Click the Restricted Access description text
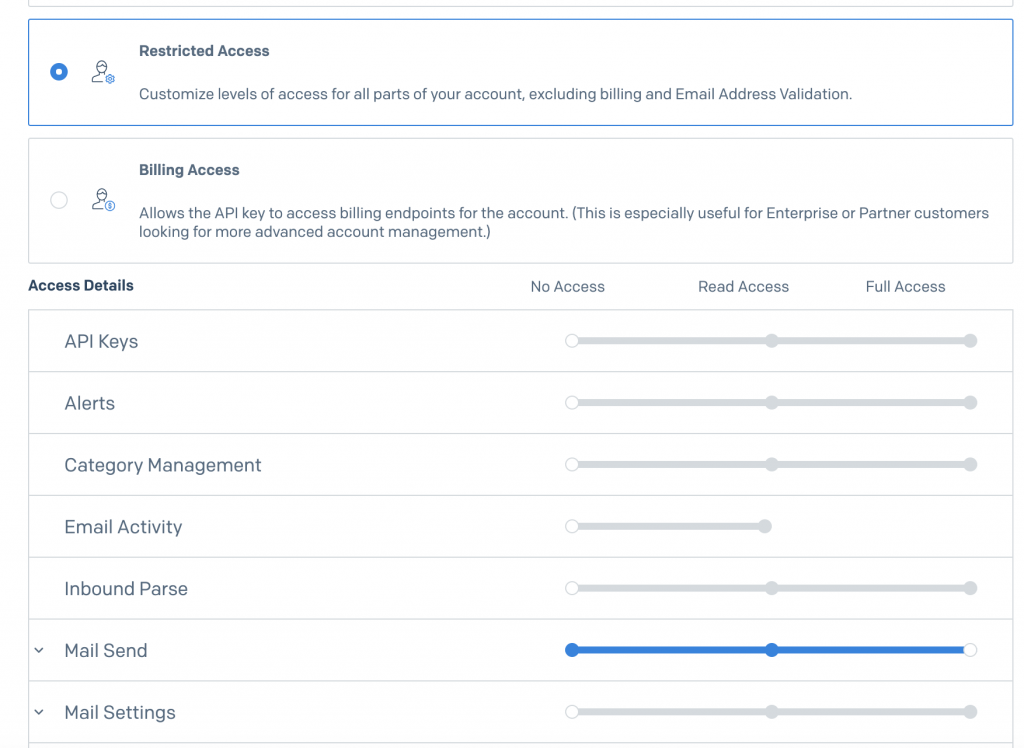The image size is (1024, 748). [496, 94]
